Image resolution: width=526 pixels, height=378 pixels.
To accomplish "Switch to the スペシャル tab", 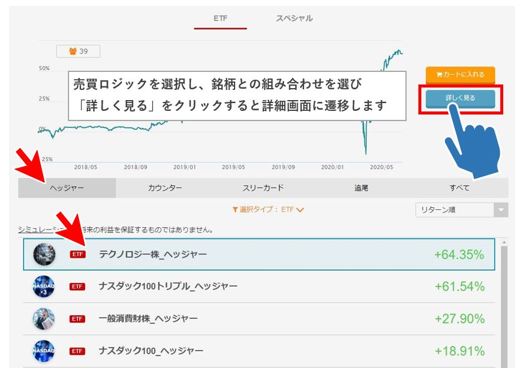I will (294, 18).
